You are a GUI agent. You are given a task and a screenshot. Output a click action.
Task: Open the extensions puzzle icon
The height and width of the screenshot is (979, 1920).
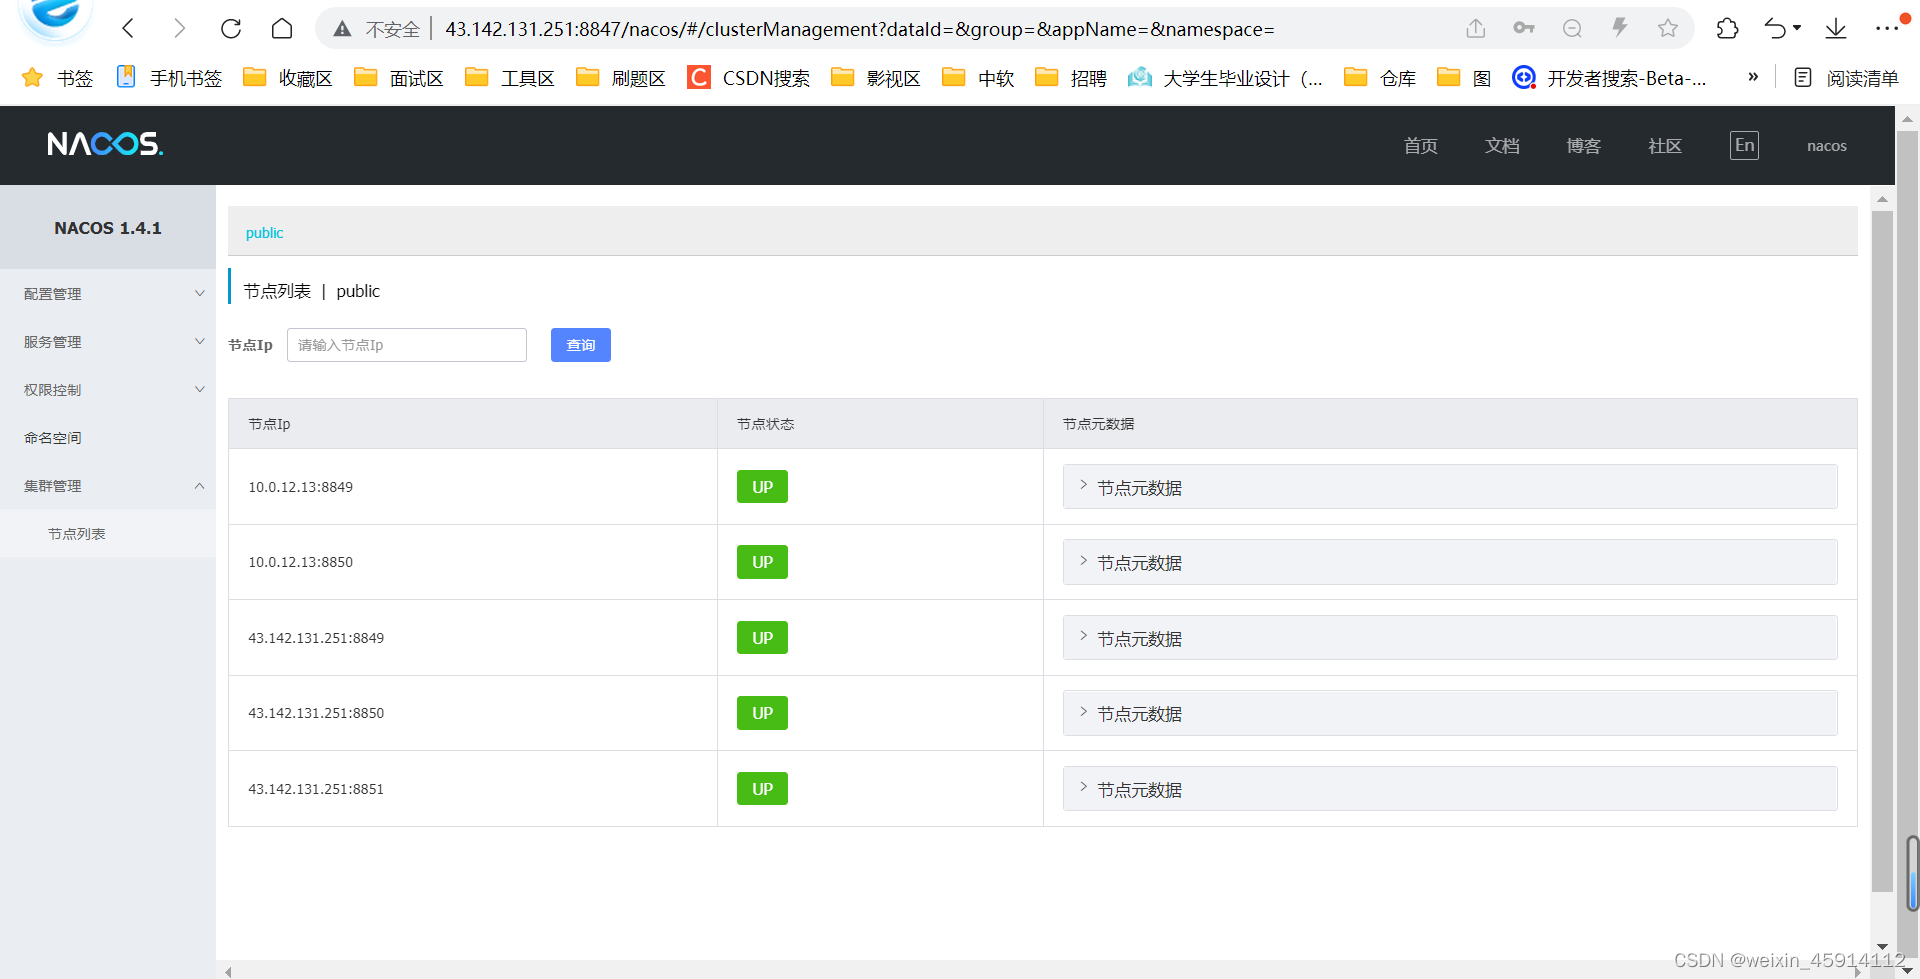pyautogui.click(x=1727, y=28)
